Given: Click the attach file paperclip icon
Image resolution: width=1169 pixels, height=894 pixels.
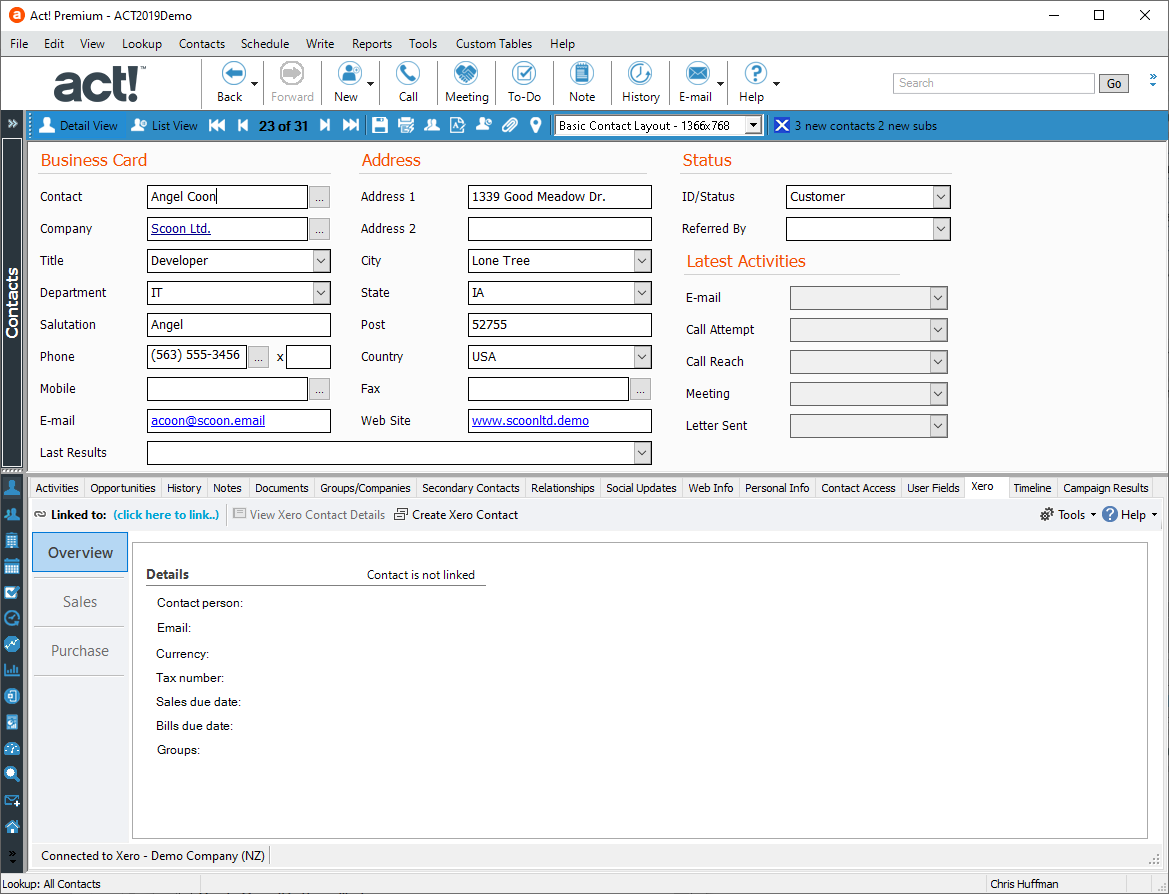Looking at the screenshot, I should 510,125.
